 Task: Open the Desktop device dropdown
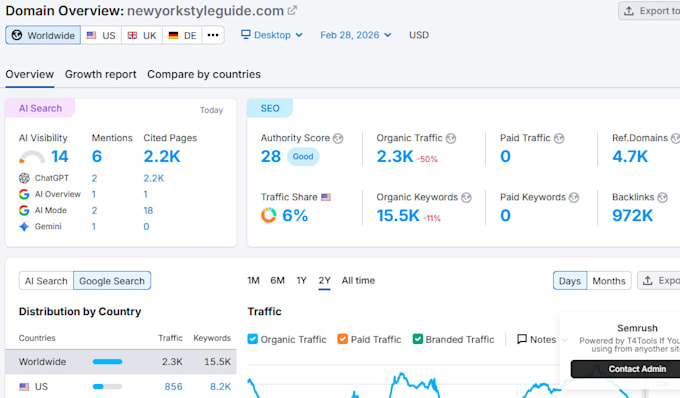[x=272, y=35]
